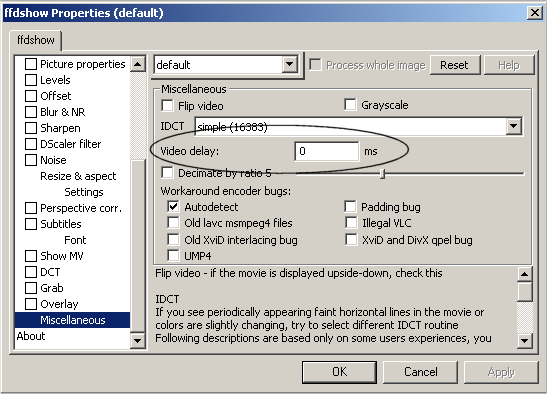The image size is (547, 394).
Task: Select the ffdshow tab
Action: point(36,40)
